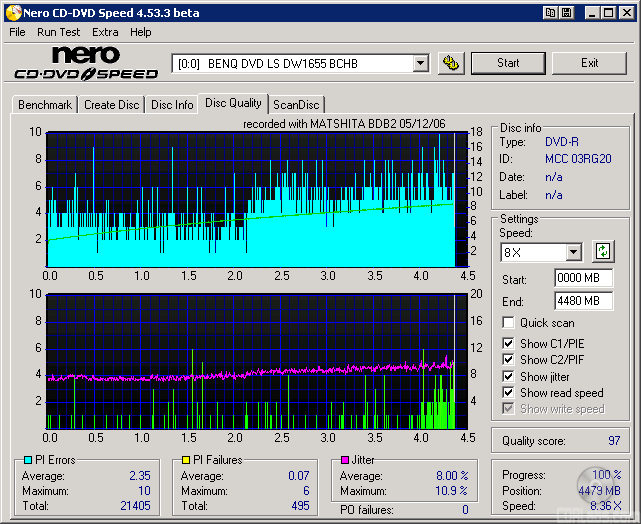Open the Run Test menu

pos(59,32)
